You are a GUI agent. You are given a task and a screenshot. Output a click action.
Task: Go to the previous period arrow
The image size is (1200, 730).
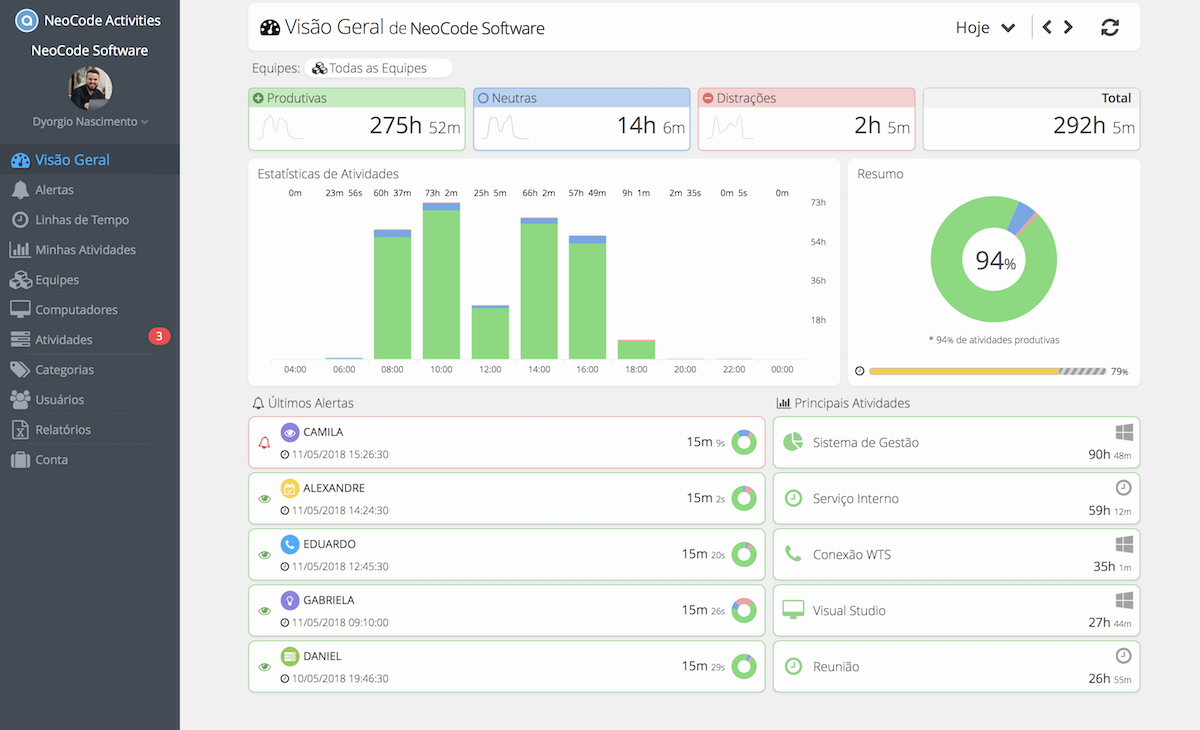click(1047, 28)
